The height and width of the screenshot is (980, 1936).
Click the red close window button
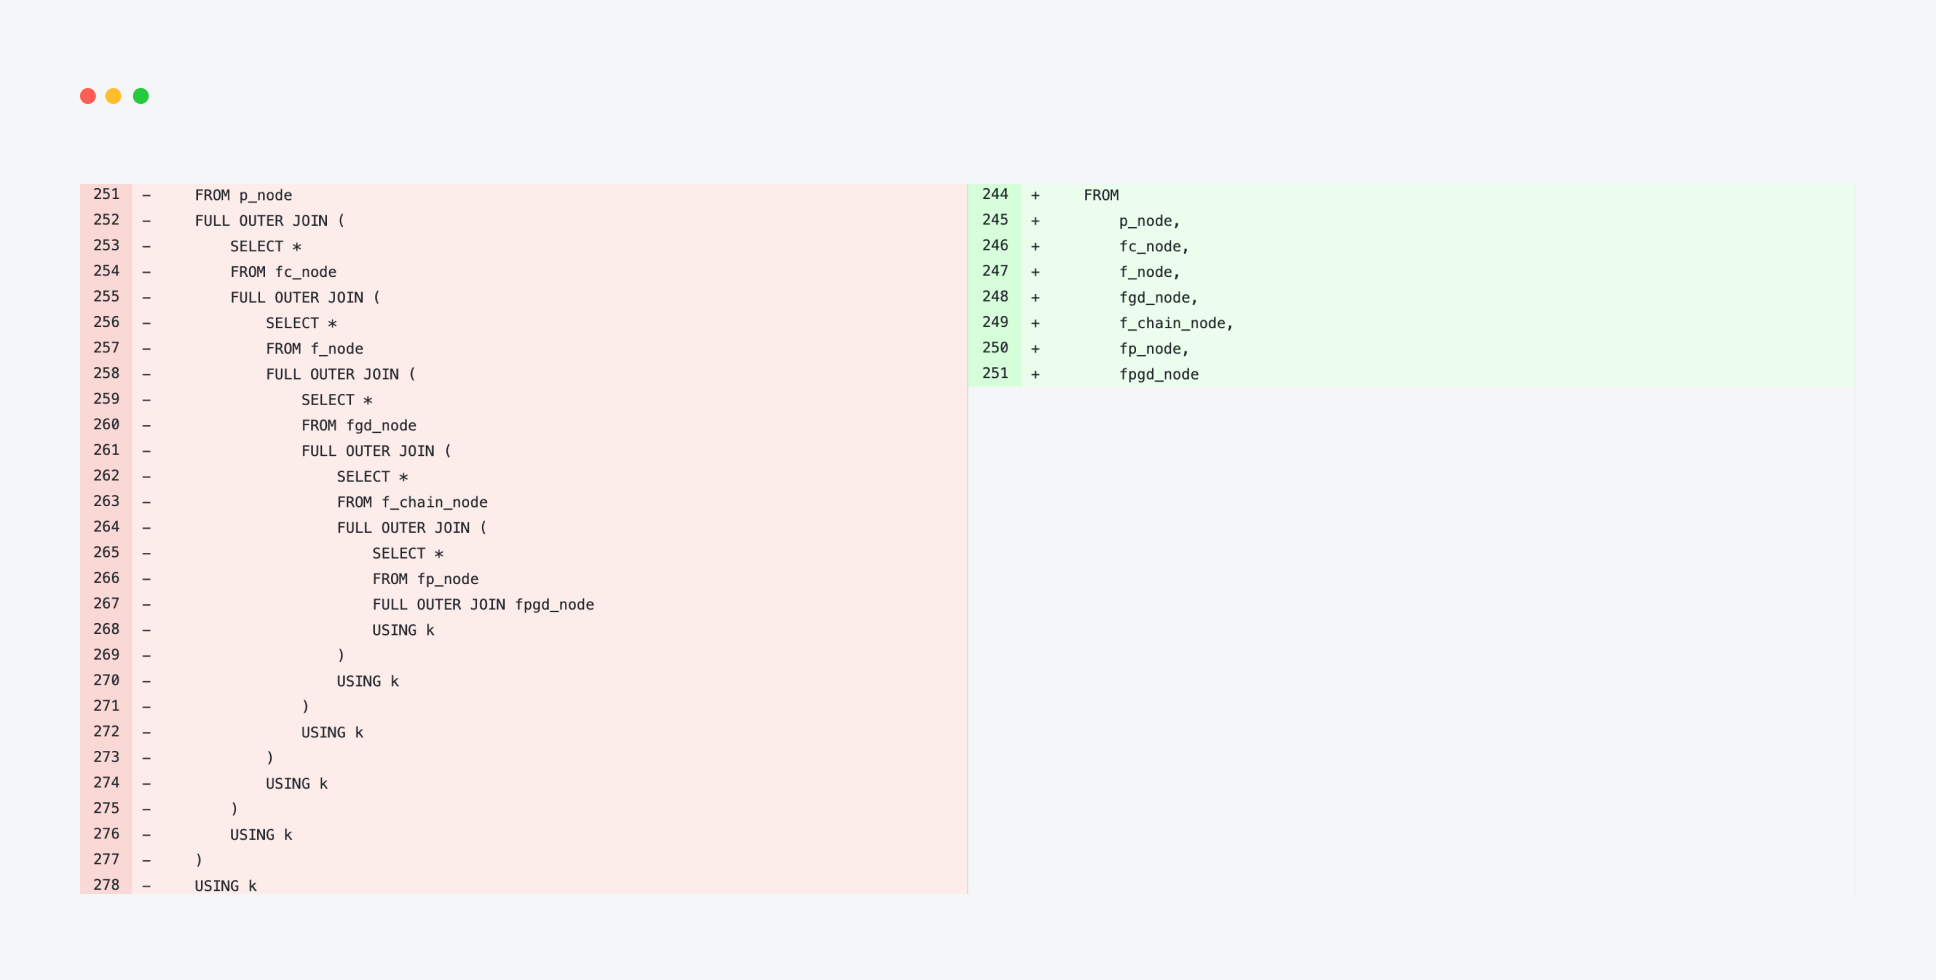[88, 96]
